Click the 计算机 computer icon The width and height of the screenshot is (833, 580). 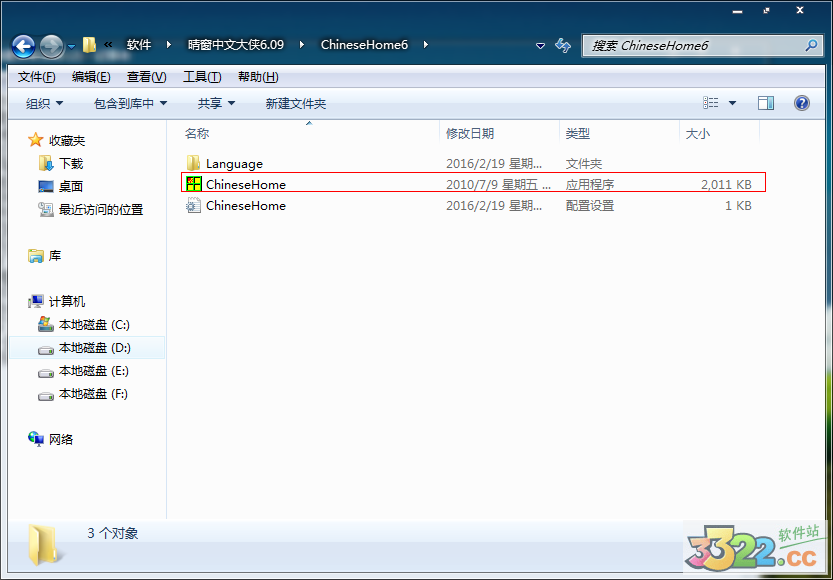(x=36, y=302)
